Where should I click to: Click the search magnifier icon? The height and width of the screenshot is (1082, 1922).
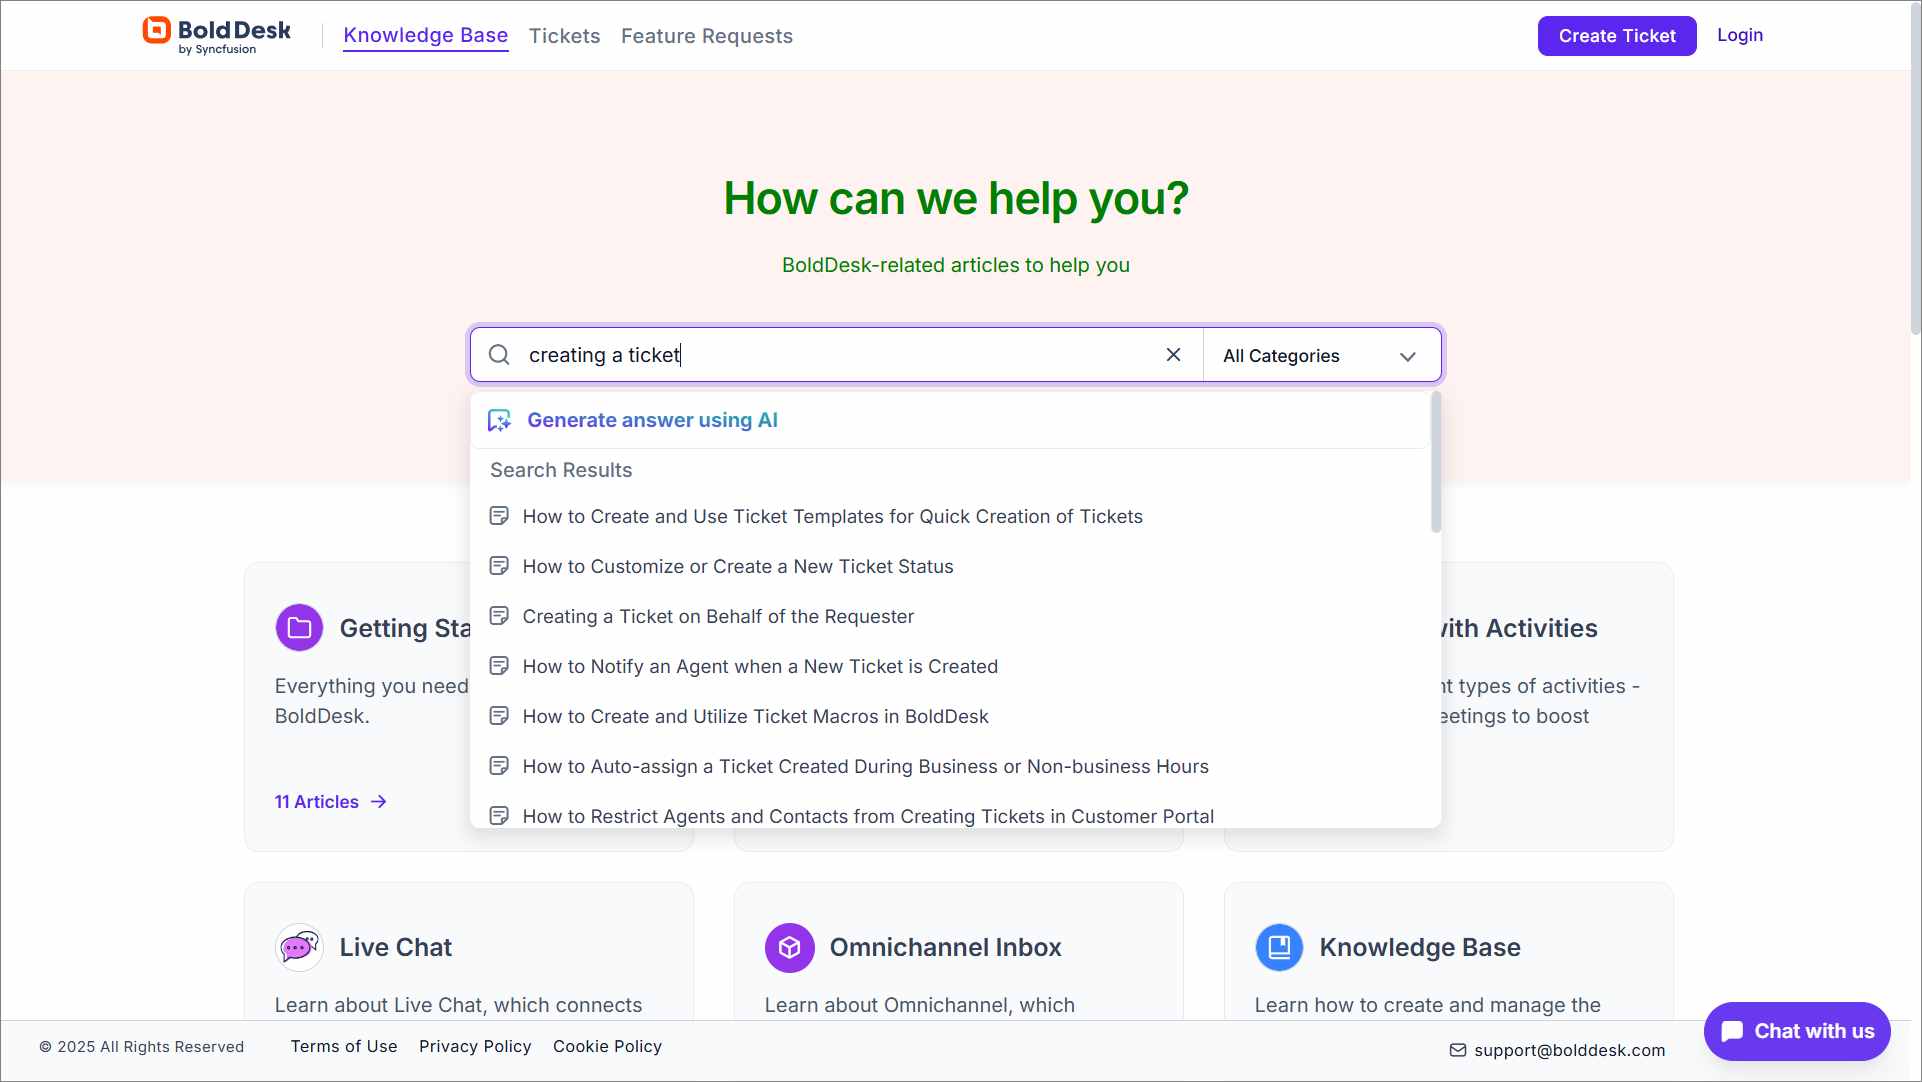[499, 355]
